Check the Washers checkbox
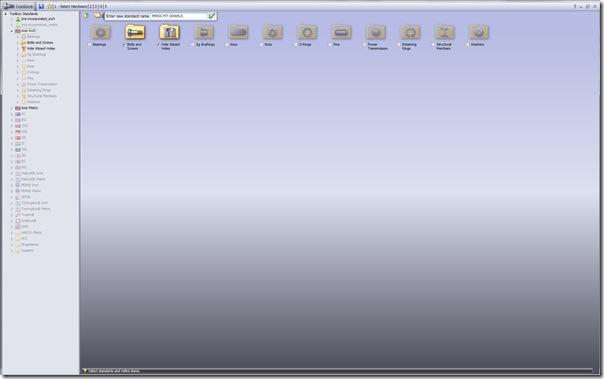This screenshot has height=379, width=604. point(468,45)
